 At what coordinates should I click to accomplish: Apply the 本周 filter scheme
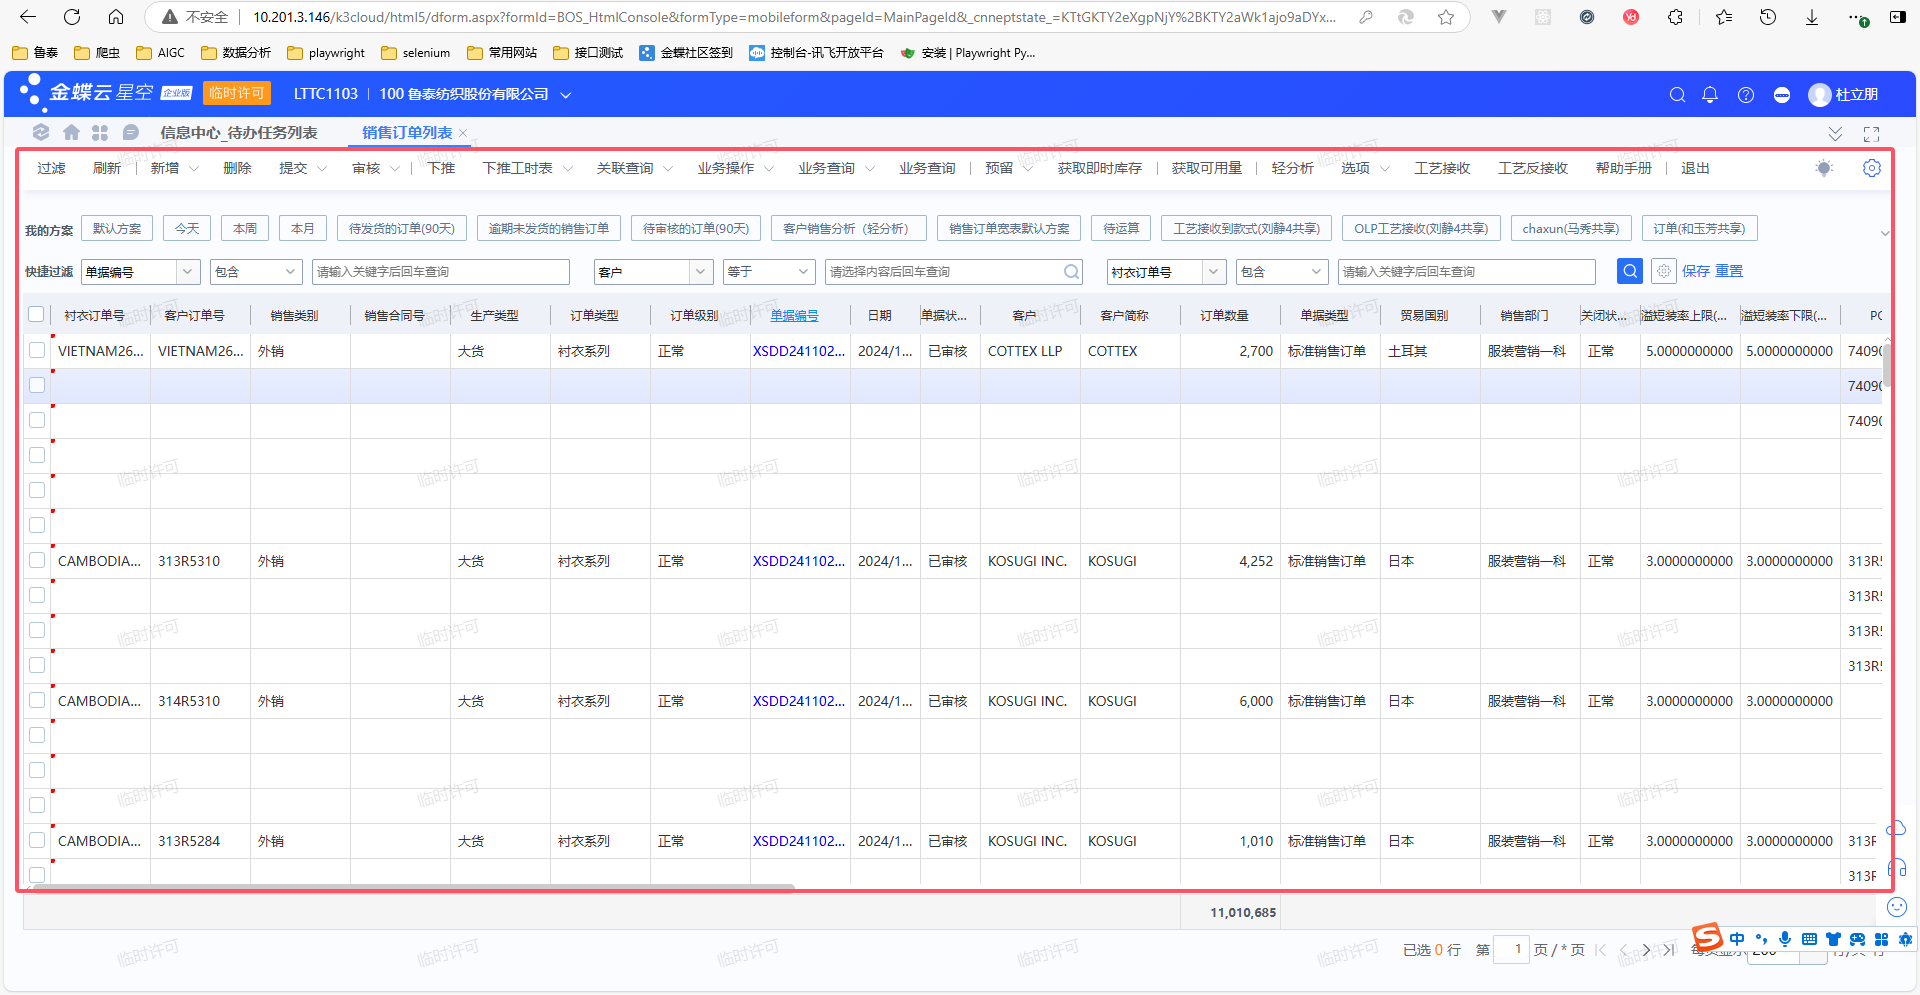click(245, 228)
